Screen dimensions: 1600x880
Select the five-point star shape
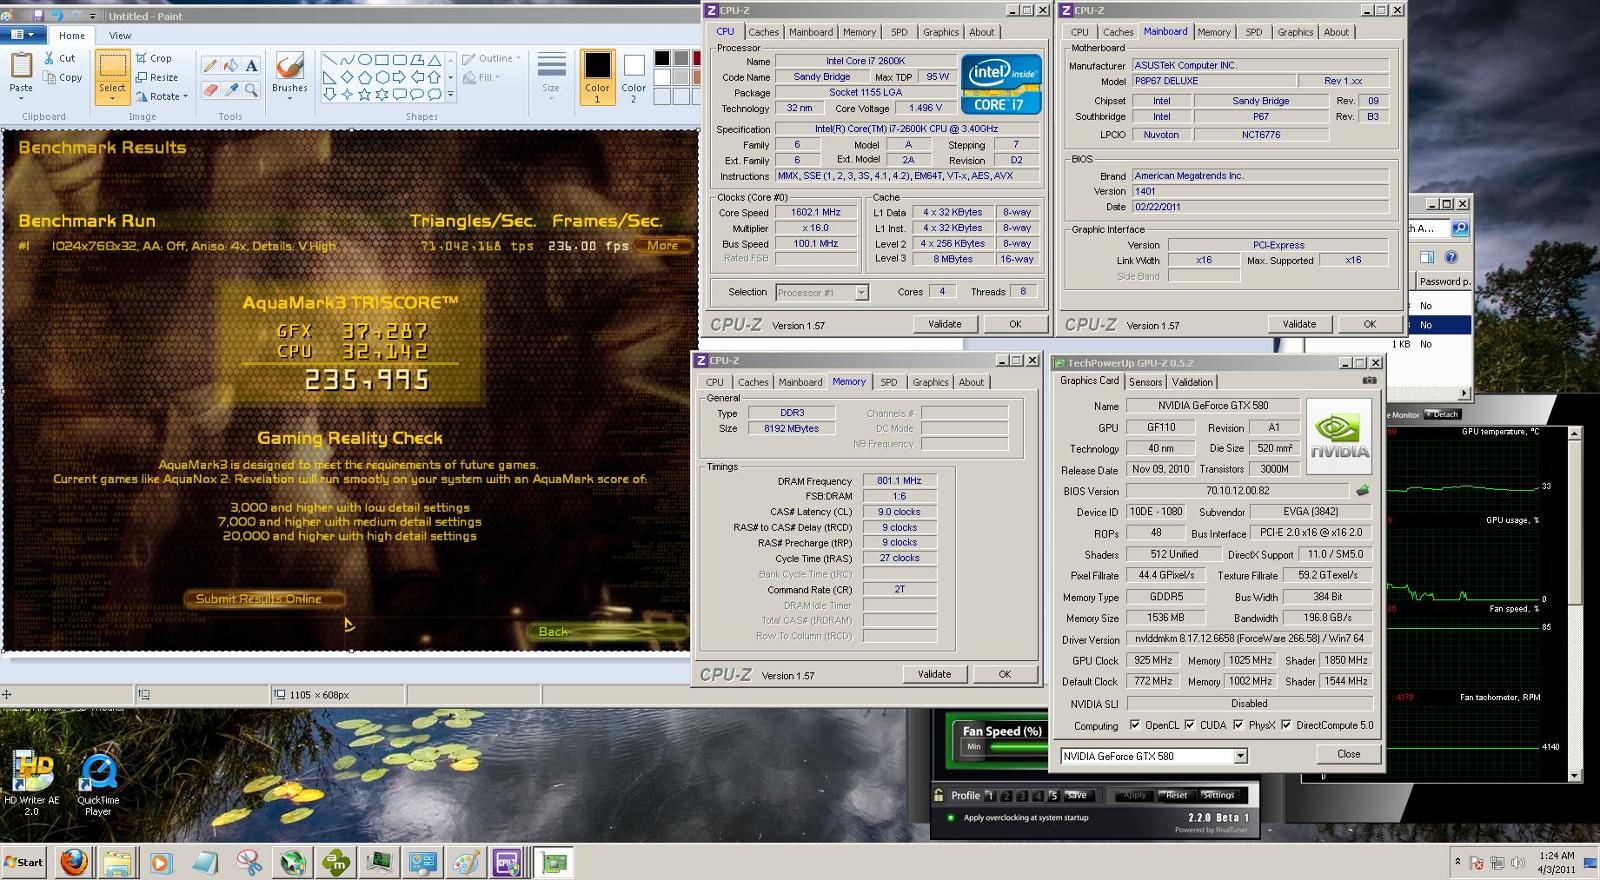coord(365,95)
